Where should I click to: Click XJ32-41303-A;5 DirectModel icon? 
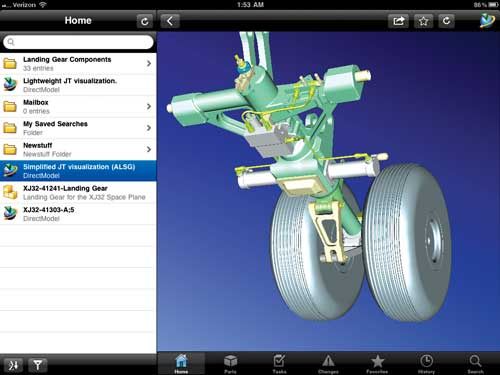coord(10,214)
